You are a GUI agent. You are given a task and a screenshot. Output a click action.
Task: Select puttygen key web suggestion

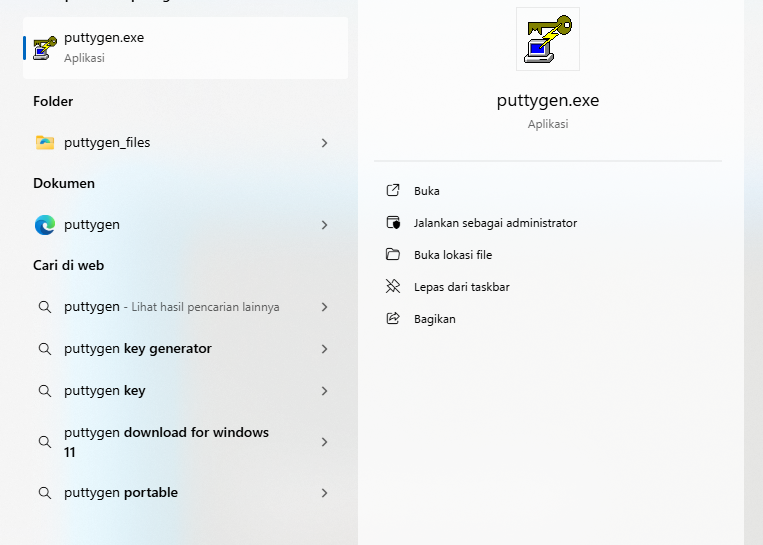(105, 391)
